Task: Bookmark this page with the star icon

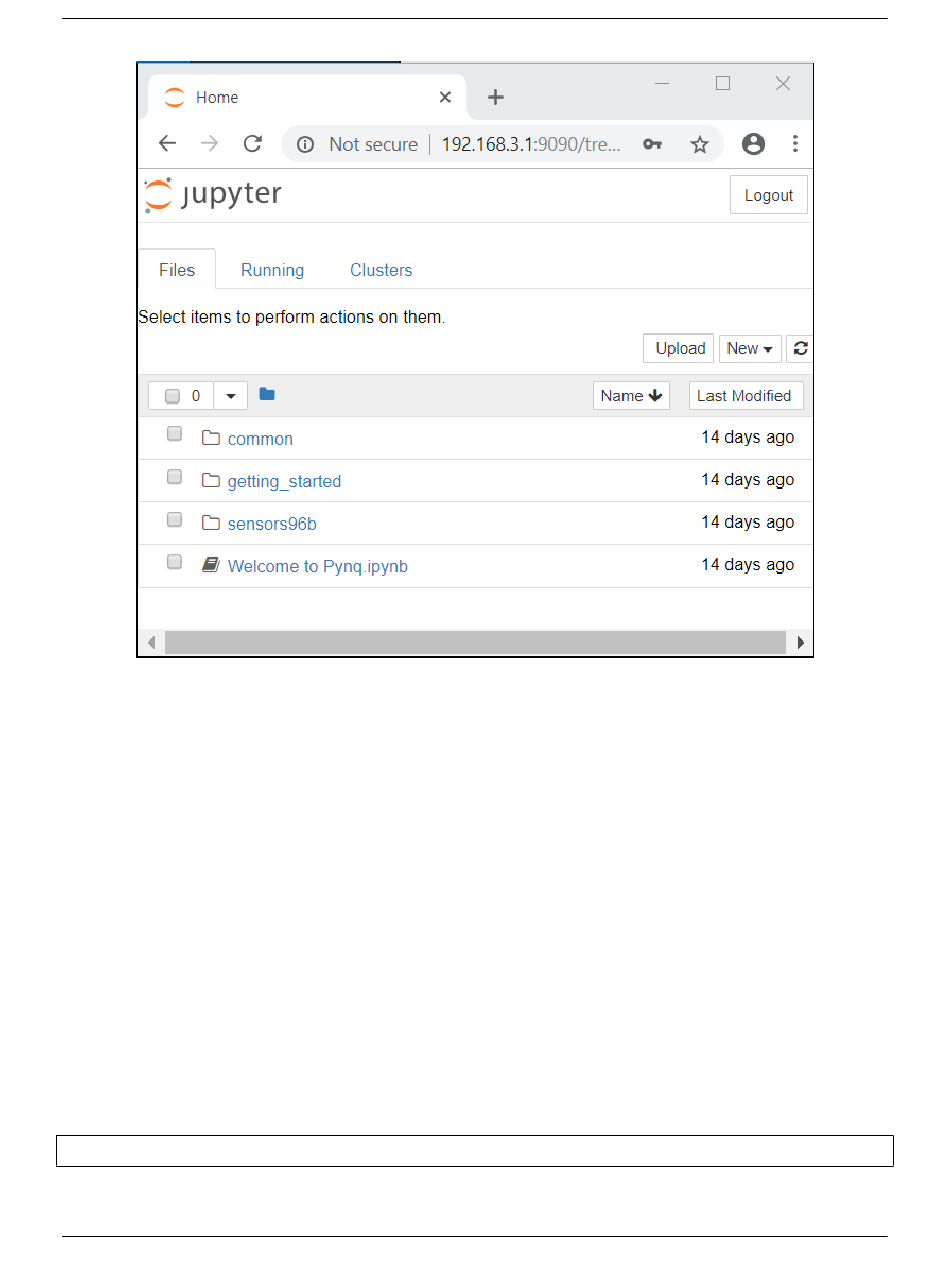Action: click(x=700, y=145)
